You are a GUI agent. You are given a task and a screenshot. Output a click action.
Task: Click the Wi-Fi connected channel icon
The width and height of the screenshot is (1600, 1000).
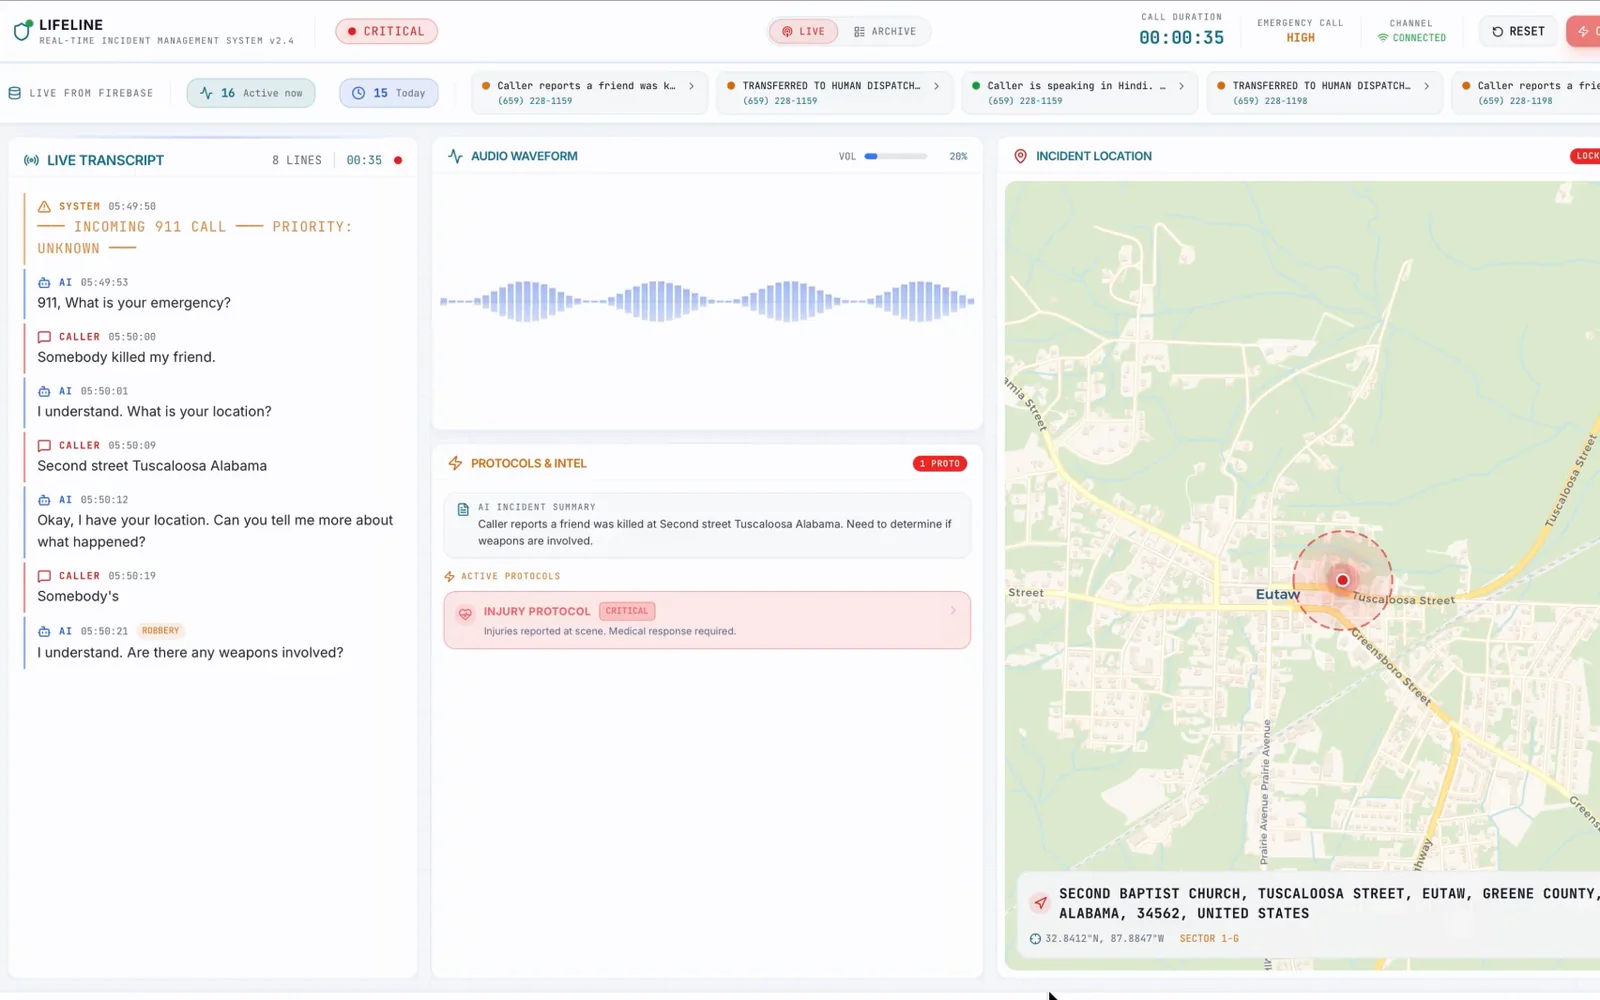(1383, 38)
